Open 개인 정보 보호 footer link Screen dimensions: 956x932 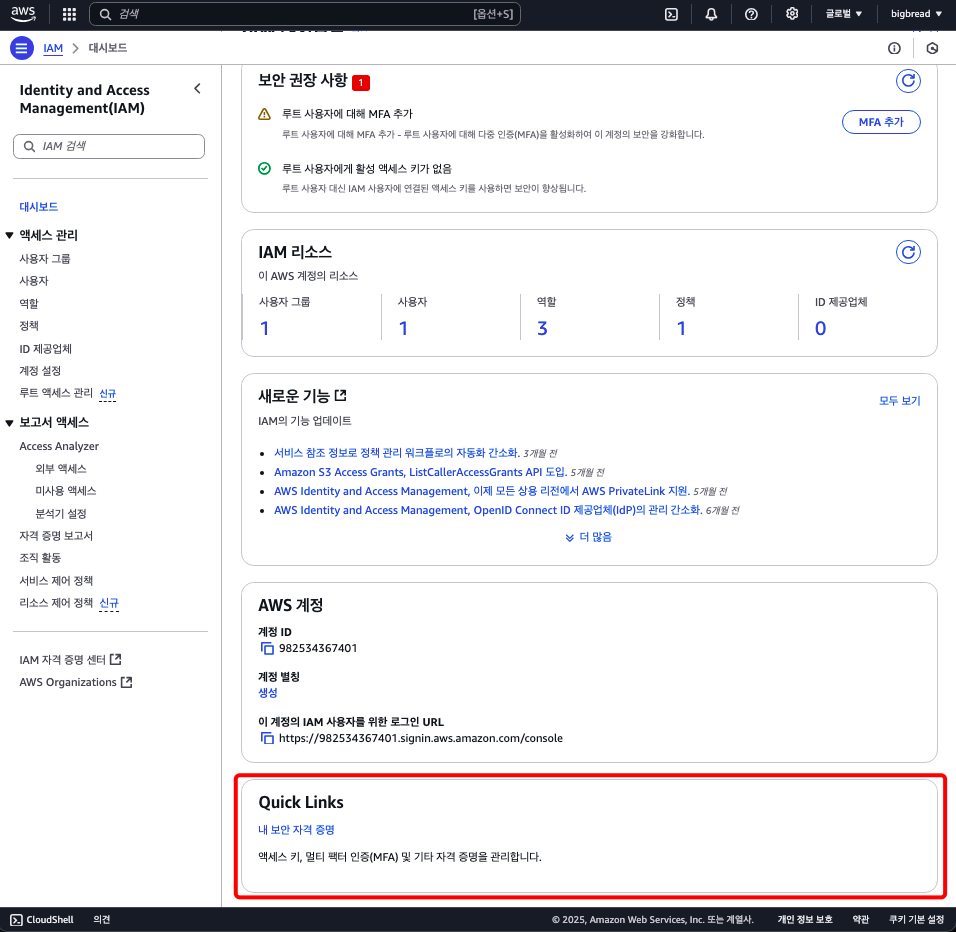tap(805, 919)
